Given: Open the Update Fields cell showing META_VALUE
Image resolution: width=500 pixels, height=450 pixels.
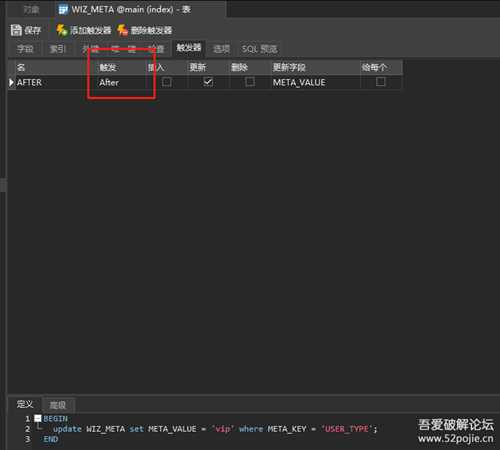Looking at the screenshot, I should (x=315, y=82).
